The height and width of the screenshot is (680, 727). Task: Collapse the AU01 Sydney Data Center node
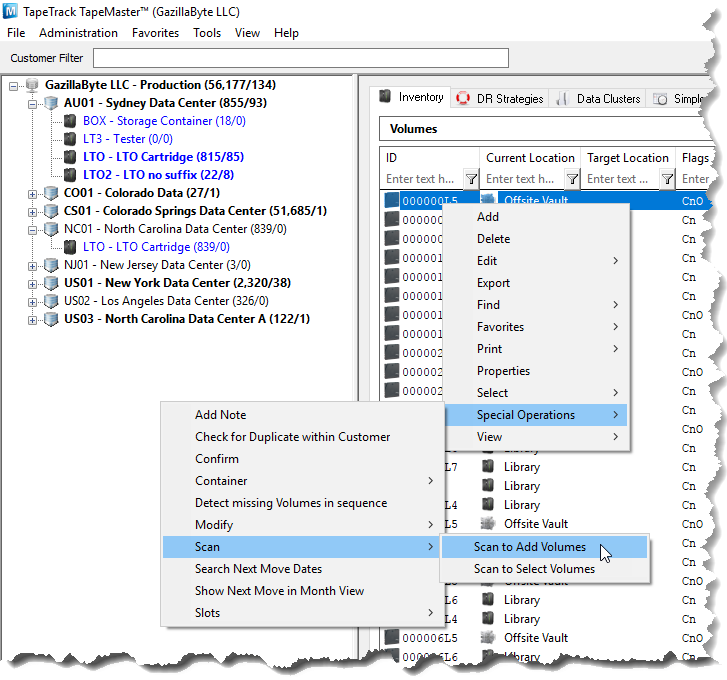pos(33,103)
